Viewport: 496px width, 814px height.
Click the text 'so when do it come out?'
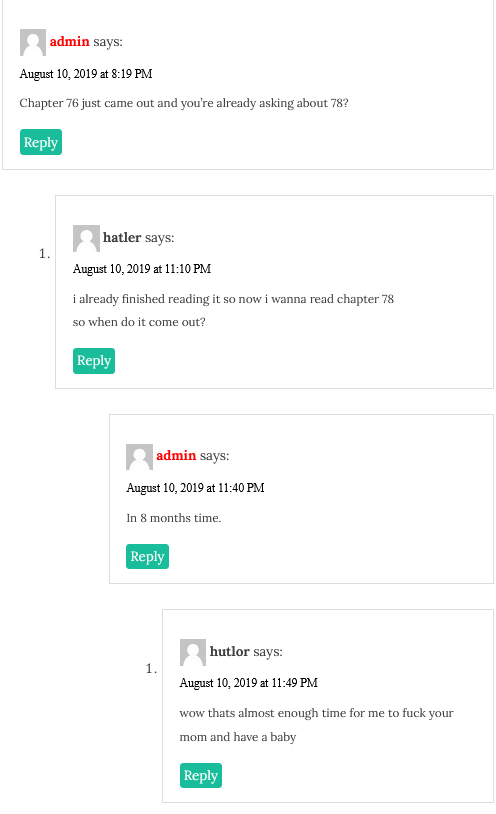tap(139, 322)
